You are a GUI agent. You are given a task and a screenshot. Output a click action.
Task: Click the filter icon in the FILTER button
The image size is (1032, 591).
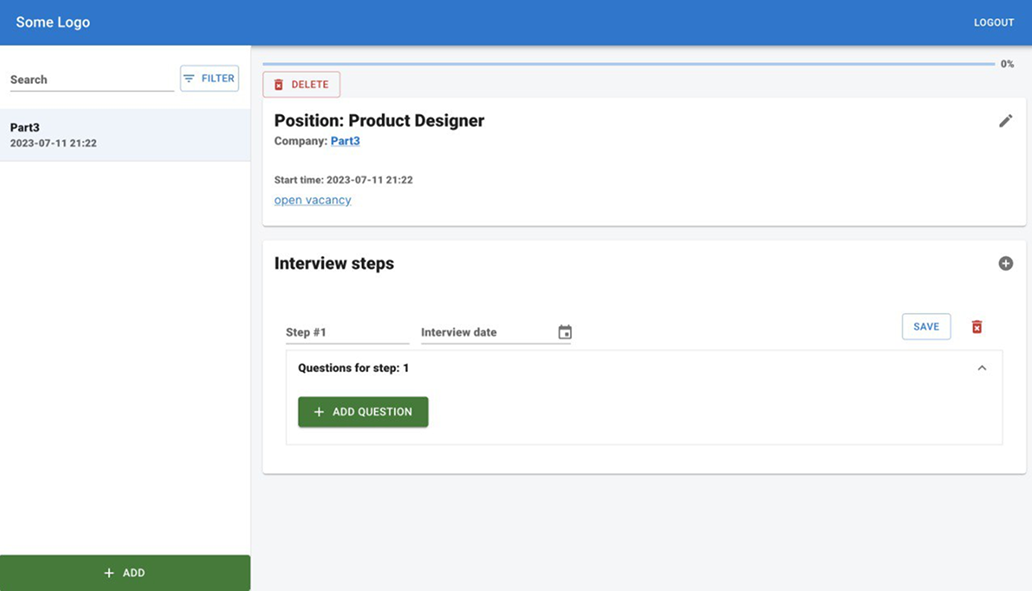(188, 78)
